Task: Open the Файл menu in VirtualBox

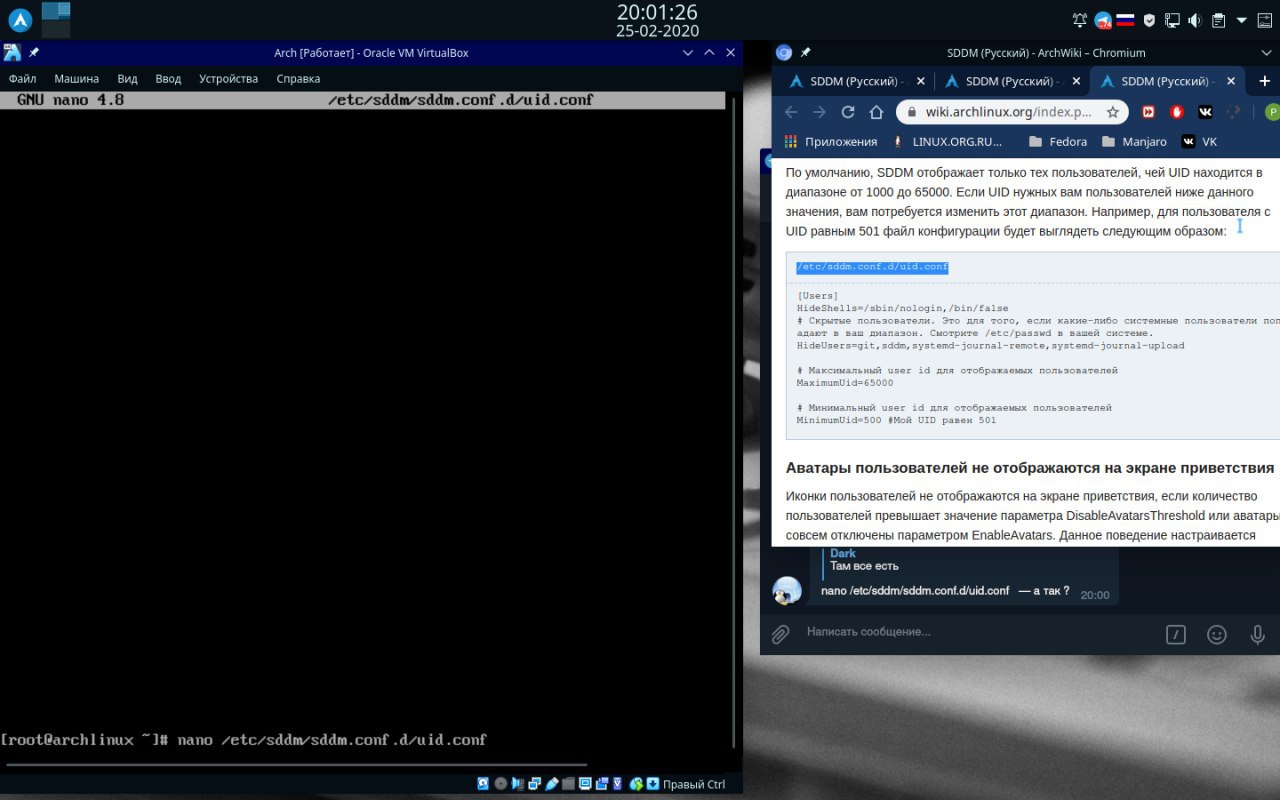Action: click(x=22, y=78)
